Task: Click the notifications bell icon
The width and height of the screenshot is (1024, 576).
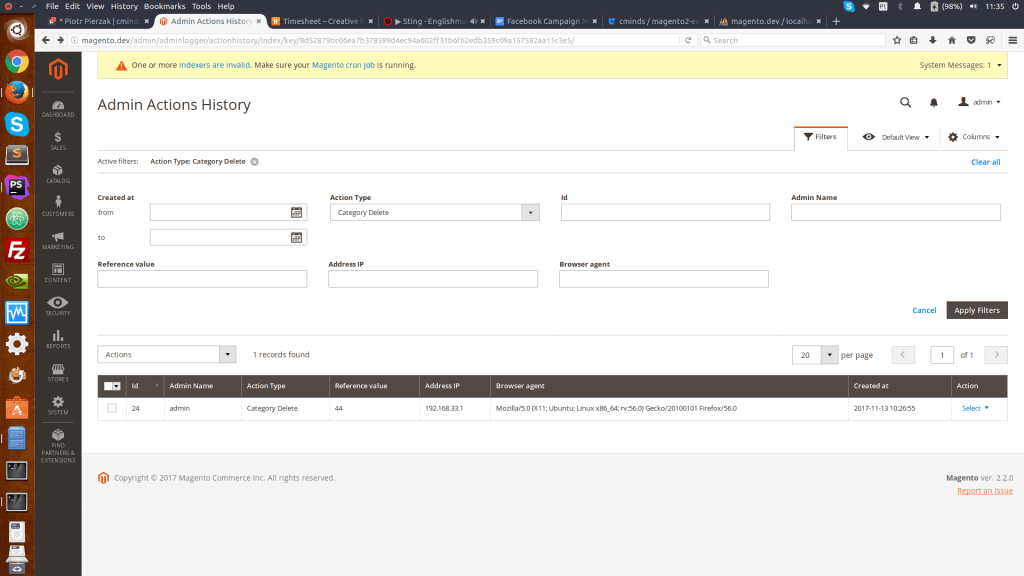Action: pyautogui.click(x=934, y=102)
